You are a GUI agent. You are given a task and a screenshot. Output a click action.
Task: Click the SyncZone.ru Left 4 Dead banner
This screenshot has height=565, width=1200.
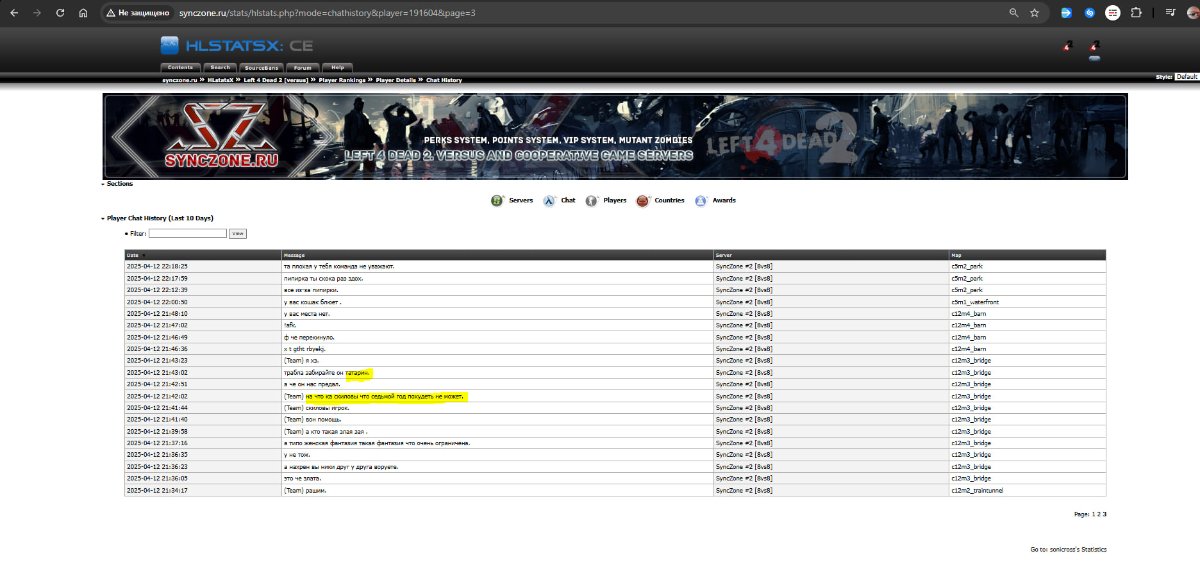point(614,136)
